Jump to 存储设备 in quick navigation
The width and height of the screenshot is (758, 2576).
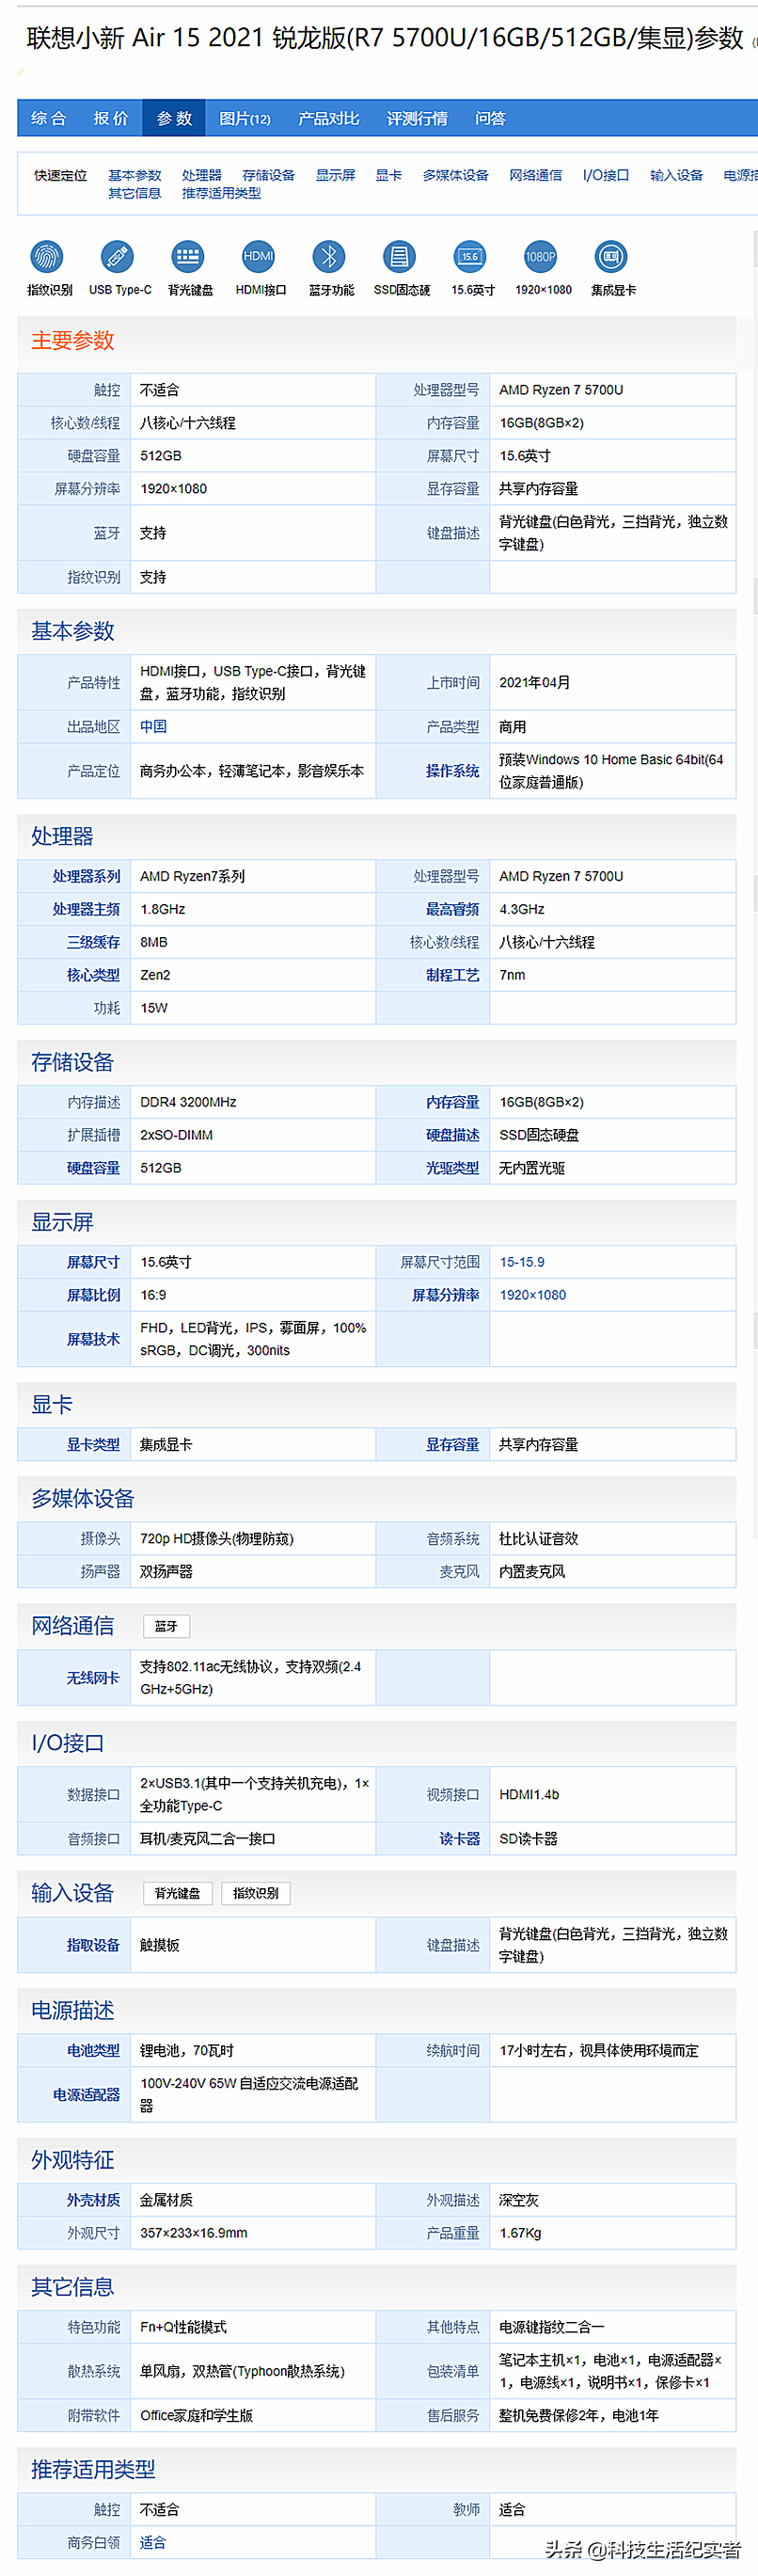pos(269,175)
